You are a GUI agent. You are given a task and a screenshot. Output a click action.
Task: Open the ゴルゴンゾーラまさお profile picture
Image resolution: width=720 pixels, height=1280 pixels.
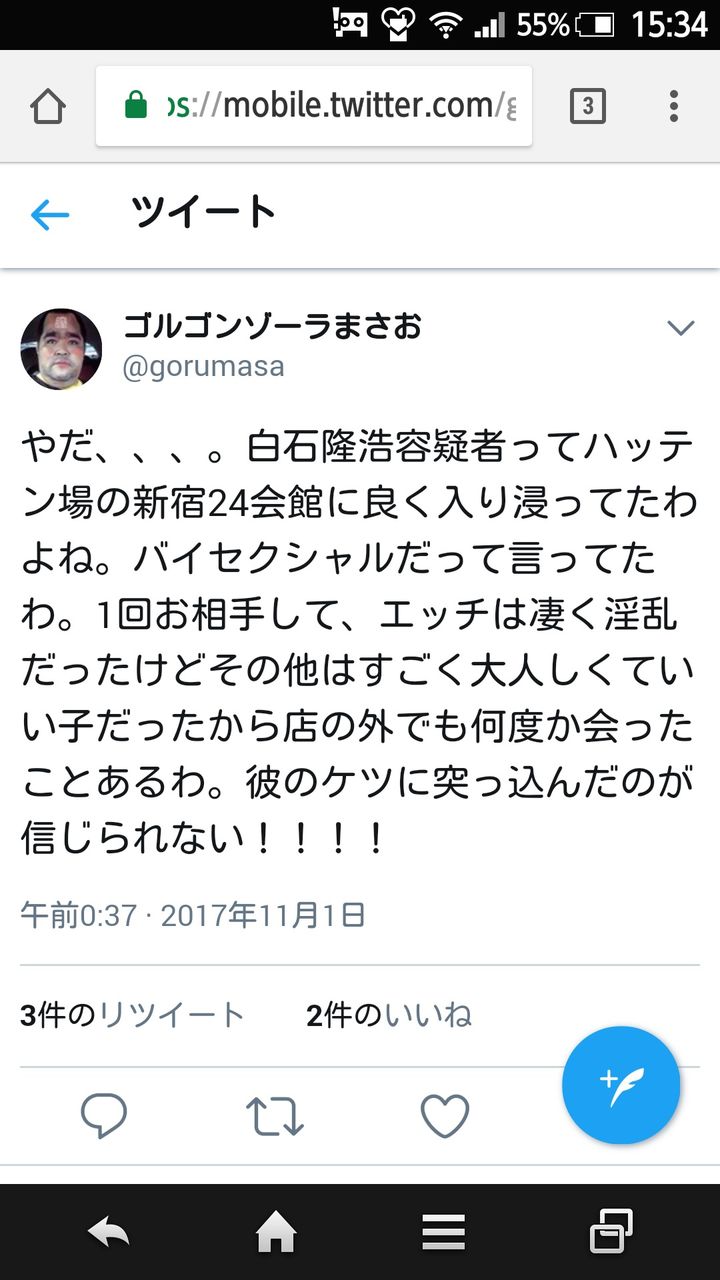tap(61, 349)
